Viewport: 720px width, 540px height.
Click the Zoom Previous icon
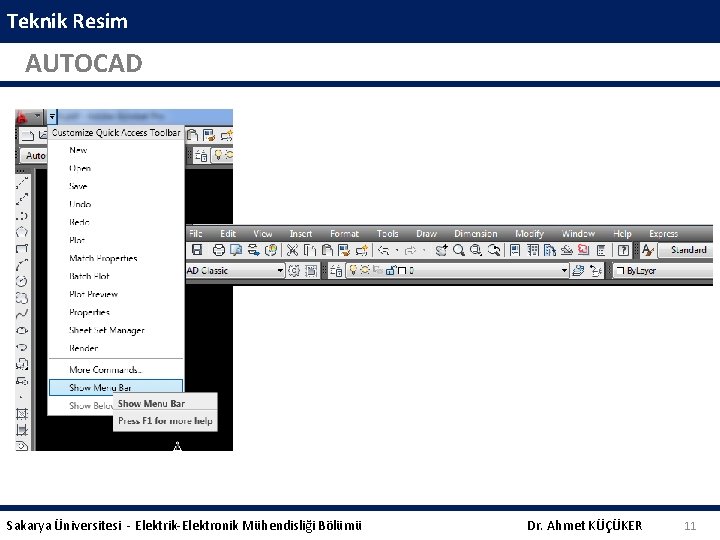click(x=494, y=250)
